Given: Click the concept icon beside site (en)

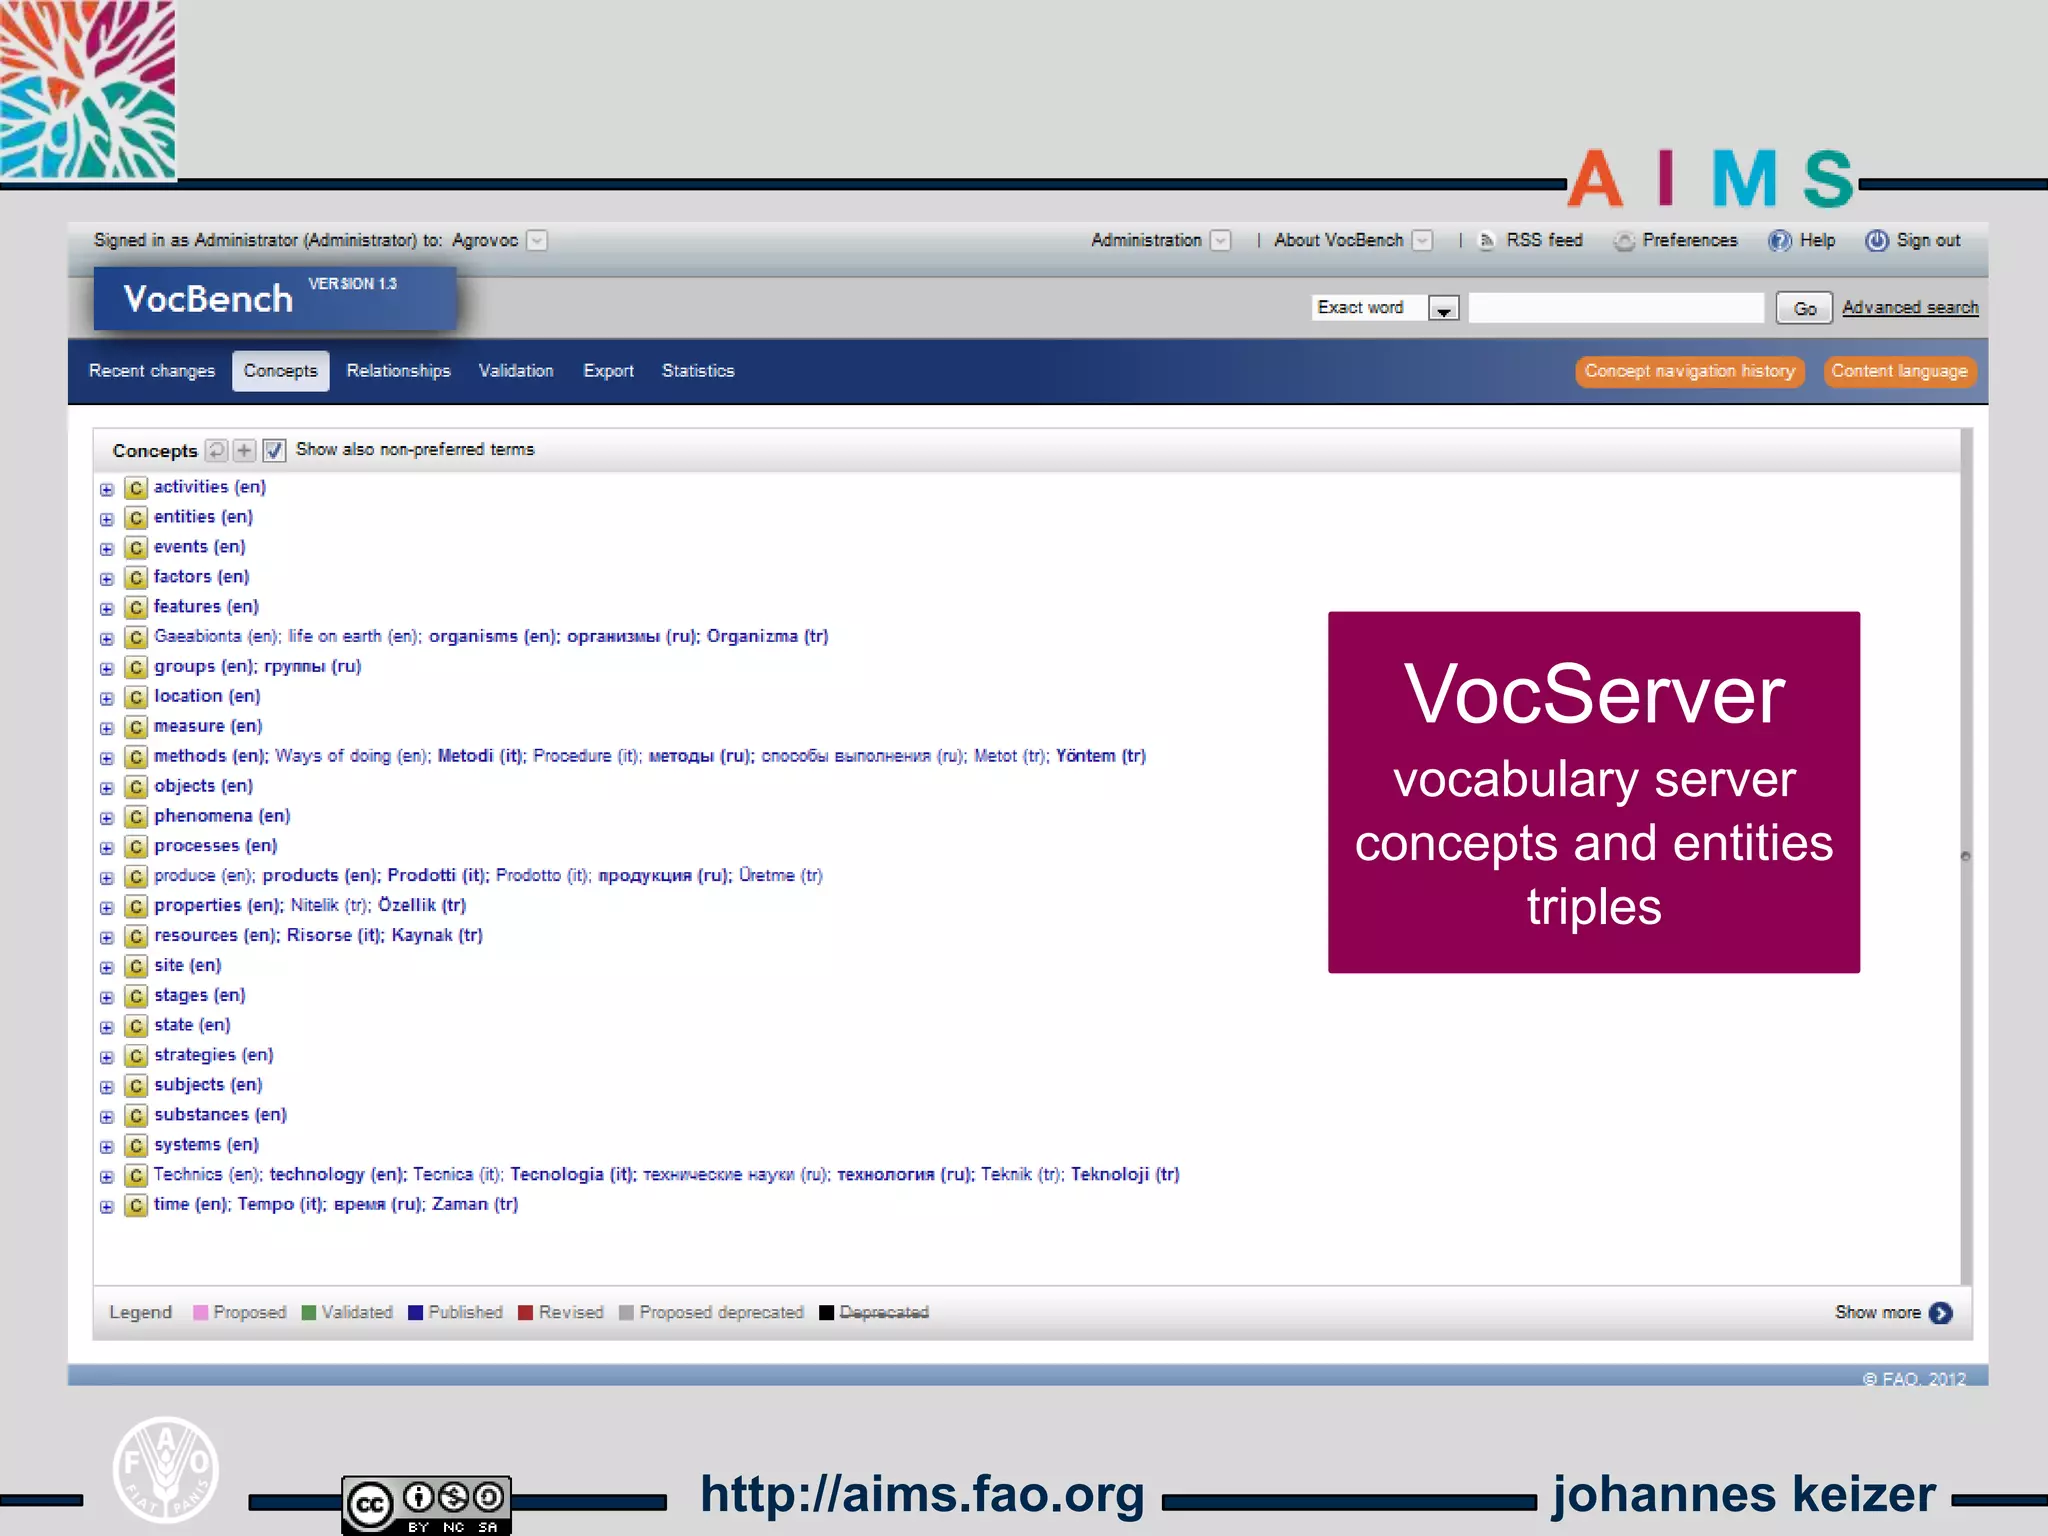Looking at the screenshot, I should [136, 967].
